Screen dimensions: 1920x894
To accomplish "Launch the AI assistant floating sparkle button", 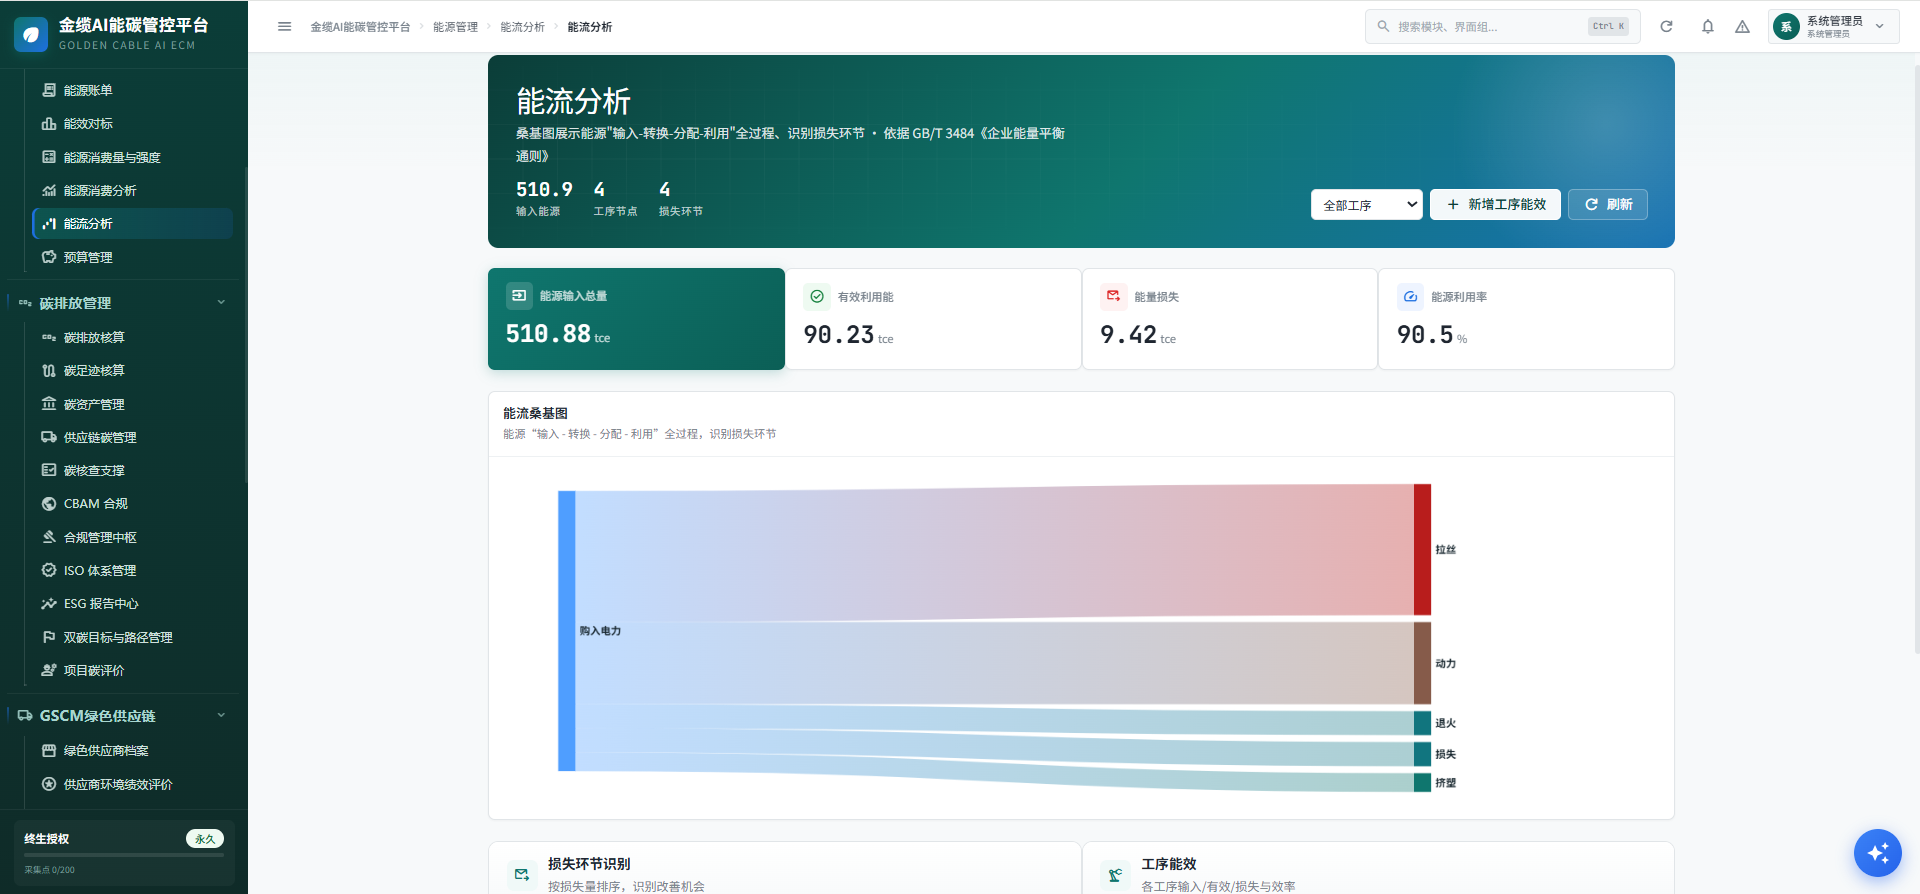I will pos(1877,853).
